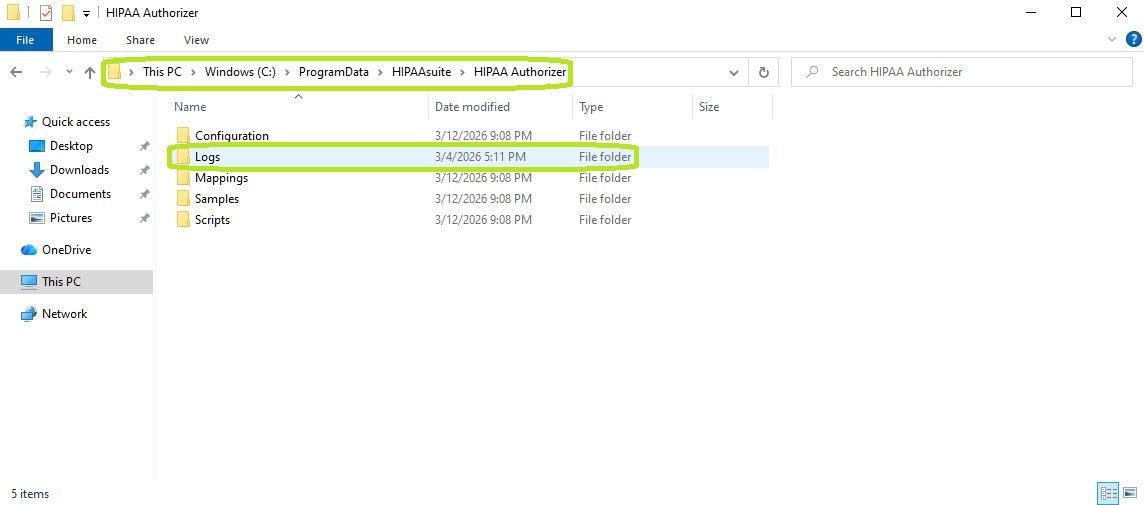
Task: Select the Samples folder icon
Action: pos(183,198)
